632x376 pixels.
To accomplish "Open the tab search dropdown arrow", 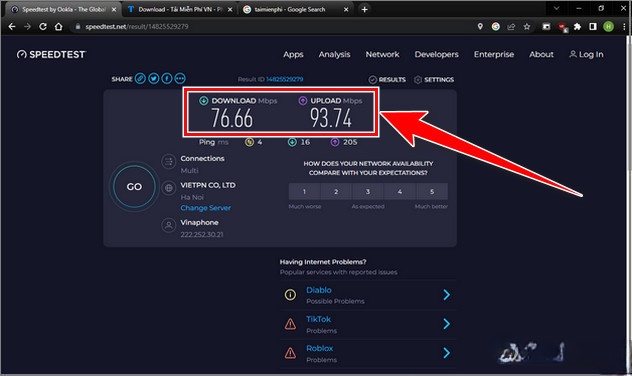I will [x=557, y=8].
